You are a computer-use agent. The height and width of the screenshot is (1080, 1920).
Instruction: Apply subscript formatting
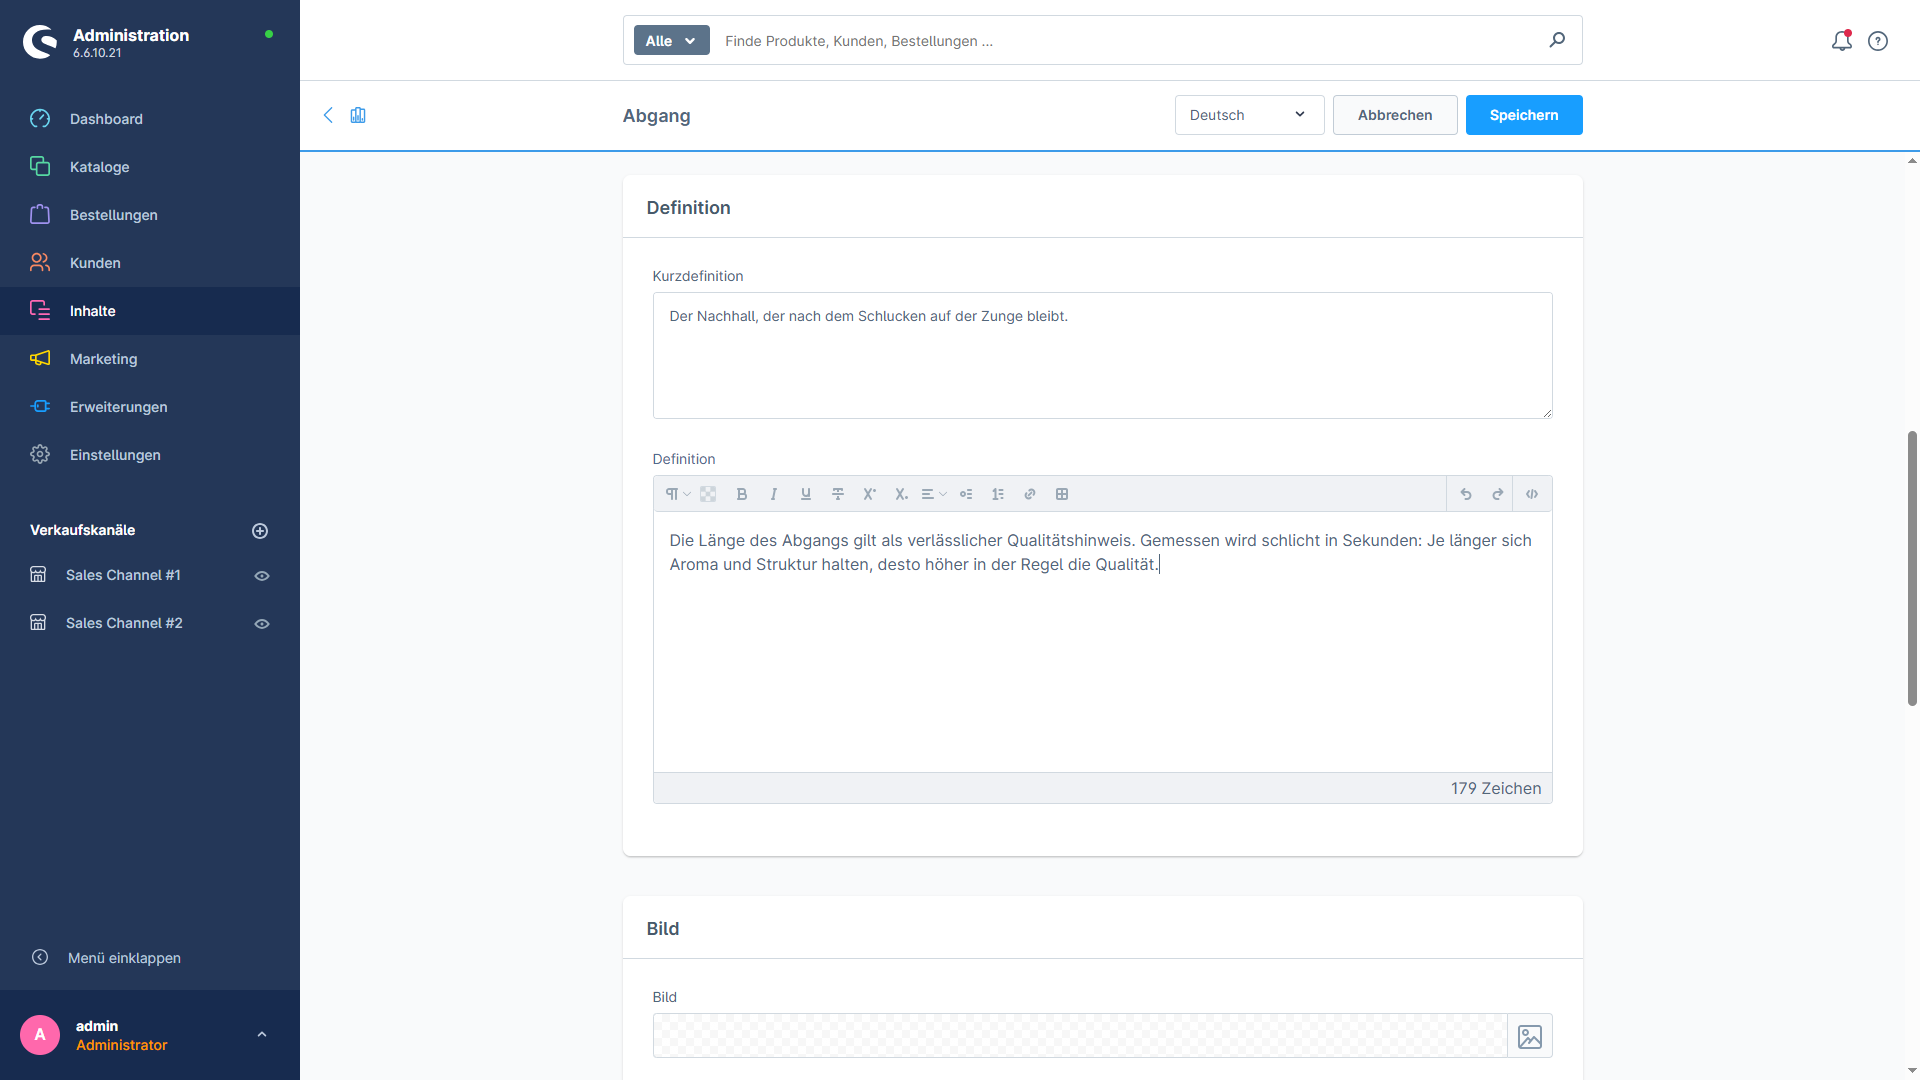click(x=902, y=494)
